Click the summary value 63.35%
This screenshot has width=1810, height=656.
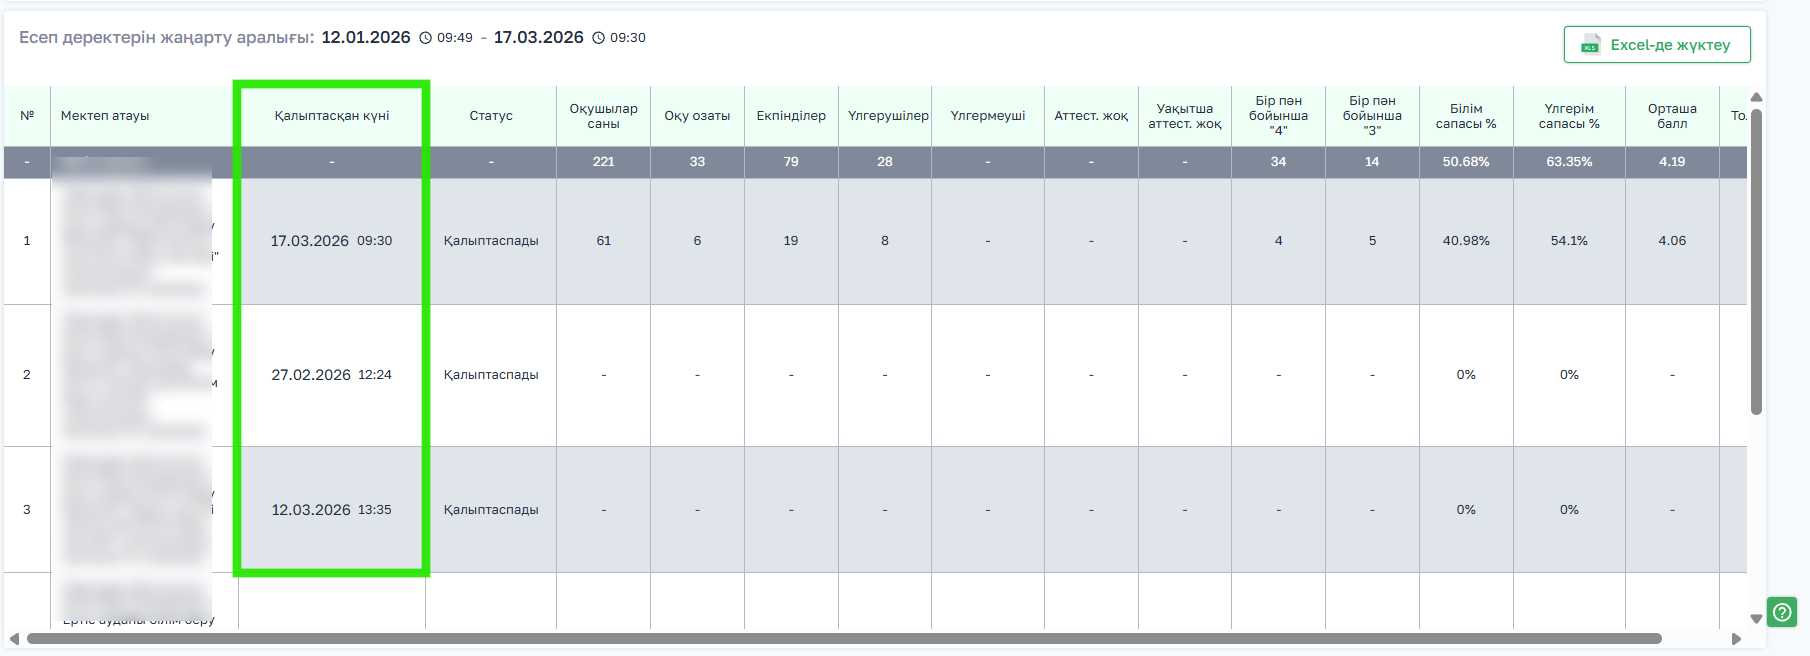coord(1569,162)
